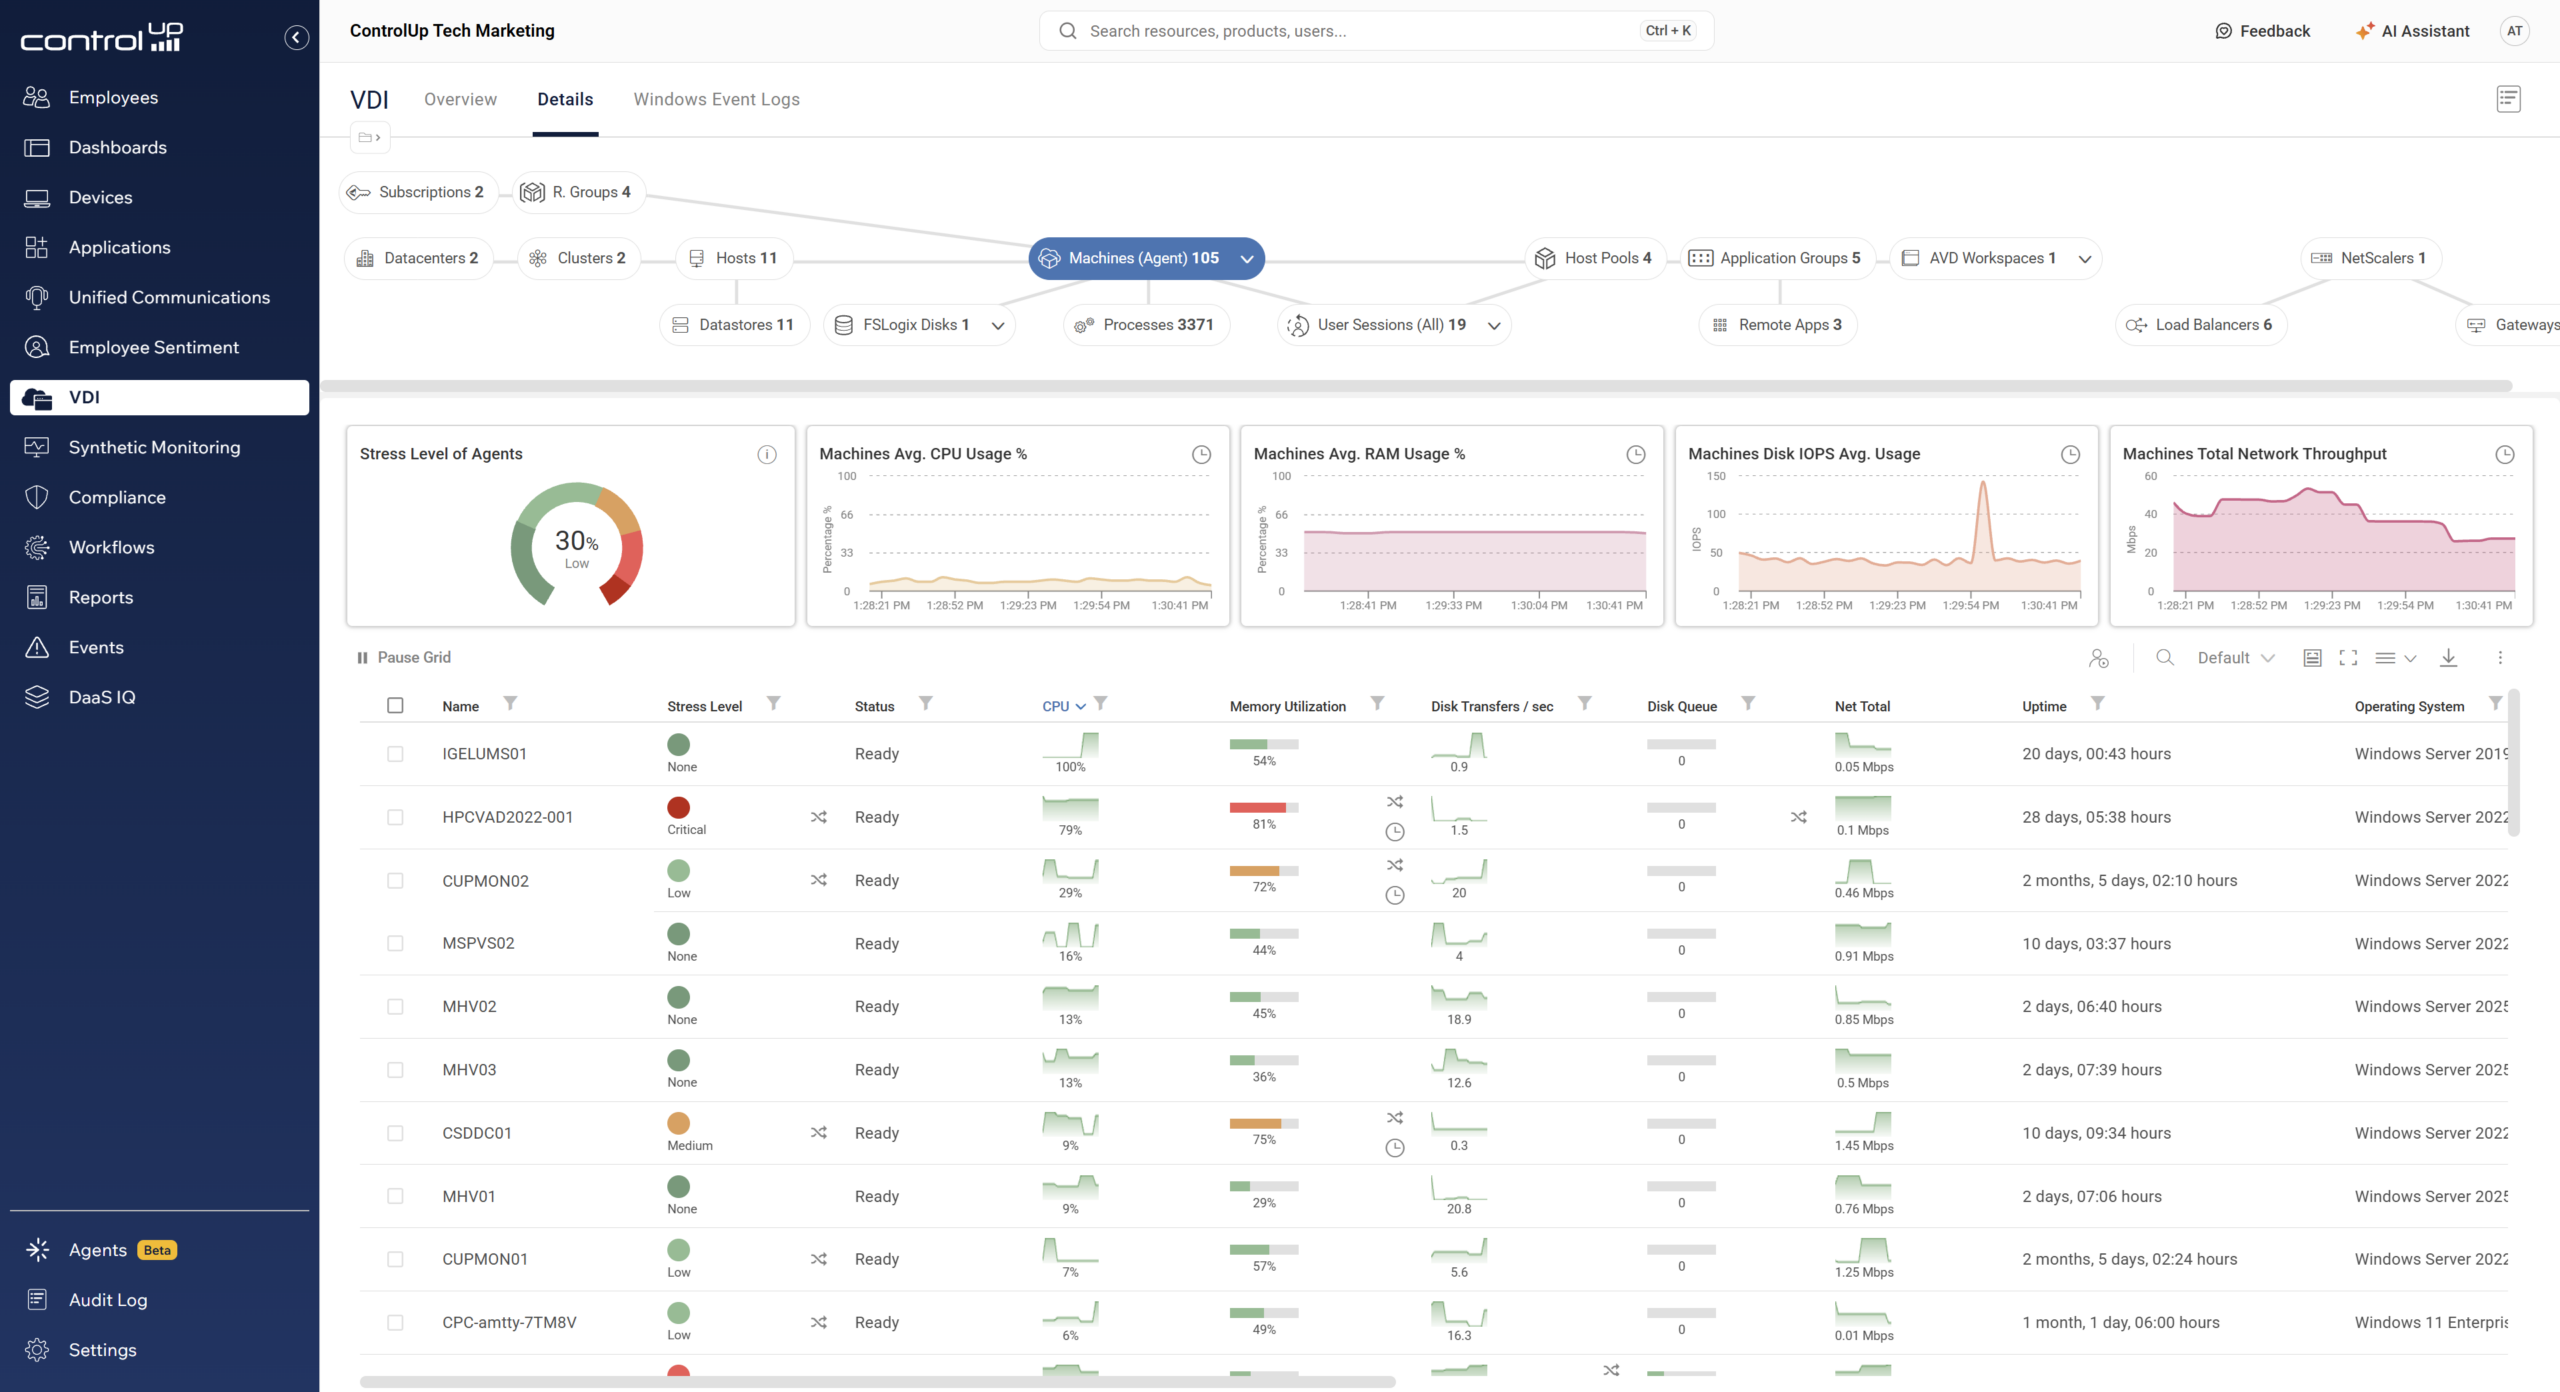Viewport: 2560px width, 1392px height.
Task: Collapse the left sidebar
Action: click(296, 37)
